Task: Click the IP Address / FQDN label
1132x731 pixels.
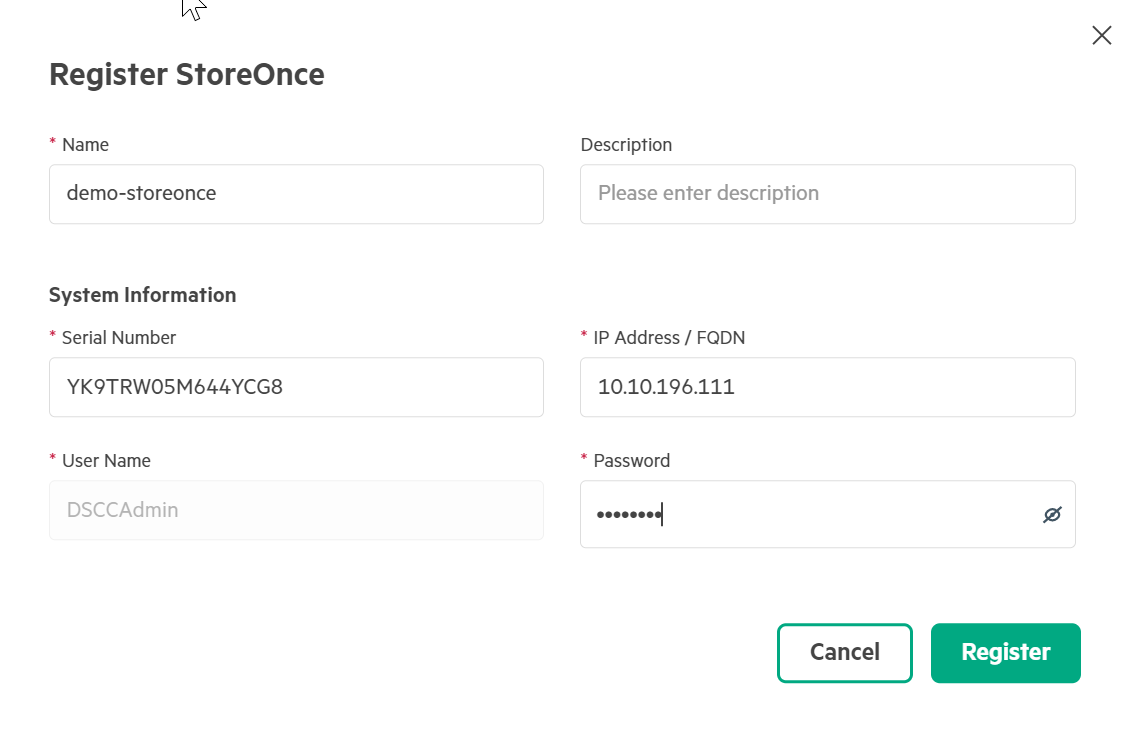Action: (669, 338)
